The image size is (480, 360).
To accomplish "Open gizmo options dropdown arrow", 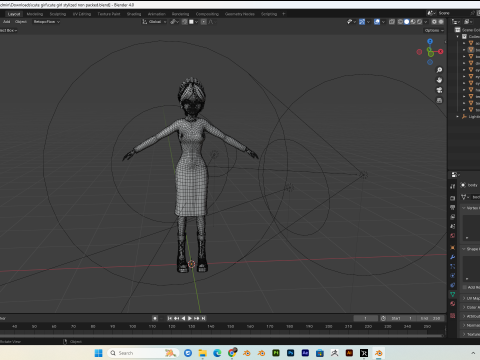I will coord(368,22).
